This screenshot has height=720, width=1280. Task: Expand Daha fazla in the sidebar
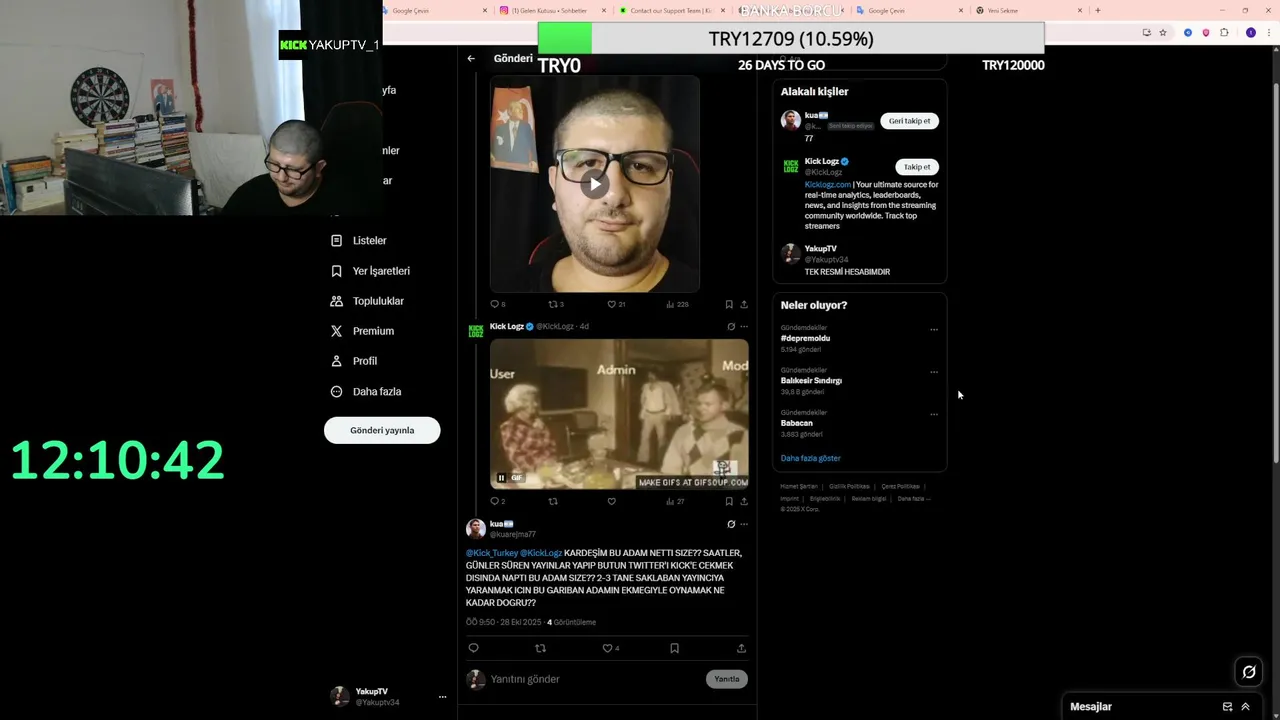[x=366, y=392]
